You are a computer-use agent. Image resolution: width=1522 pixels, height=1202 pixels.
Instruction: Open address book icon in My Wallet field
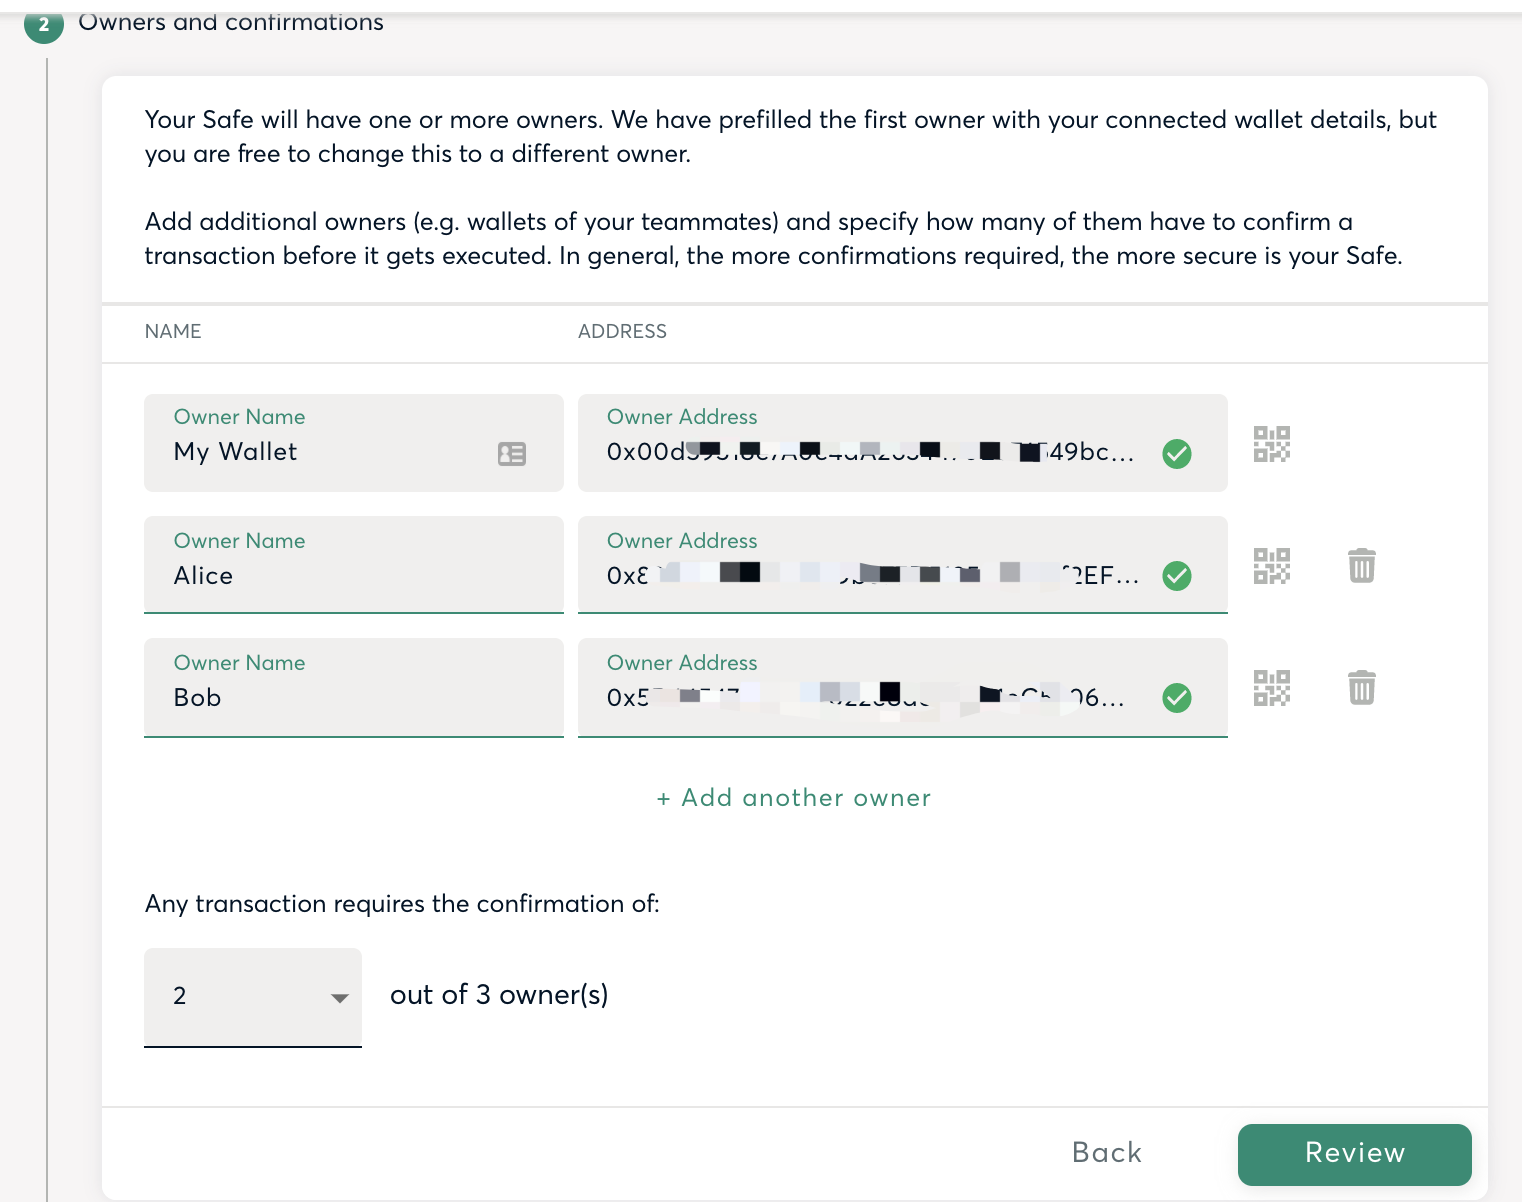point(512,454)
